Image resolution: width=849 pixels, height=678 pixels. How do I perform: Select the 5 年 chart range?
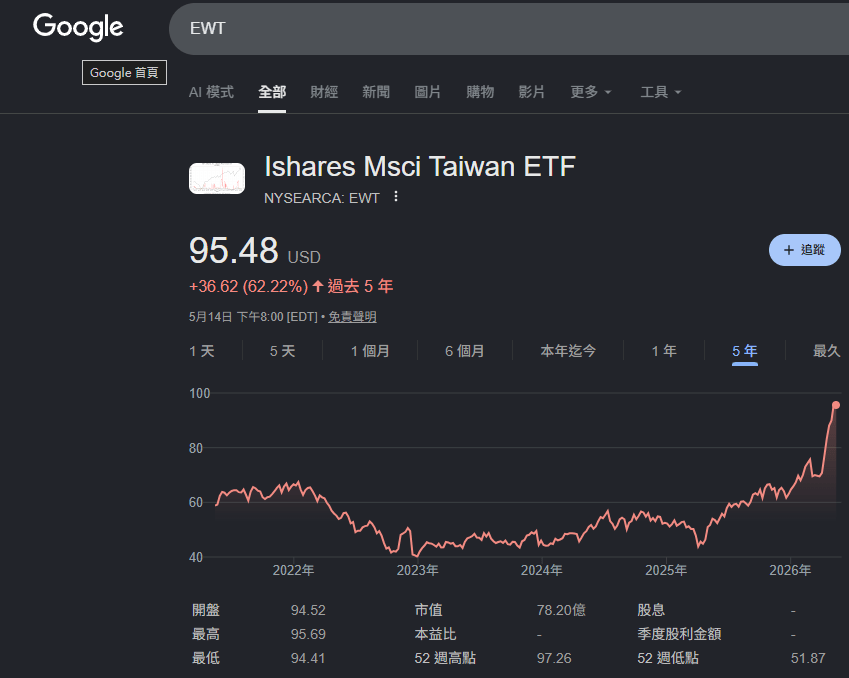click(744, 351)
